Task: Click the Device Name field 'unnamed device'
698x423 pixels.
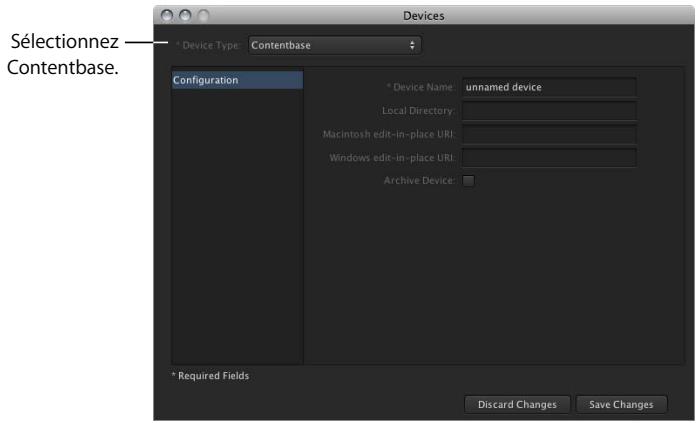Action: (x=549, y=87)
